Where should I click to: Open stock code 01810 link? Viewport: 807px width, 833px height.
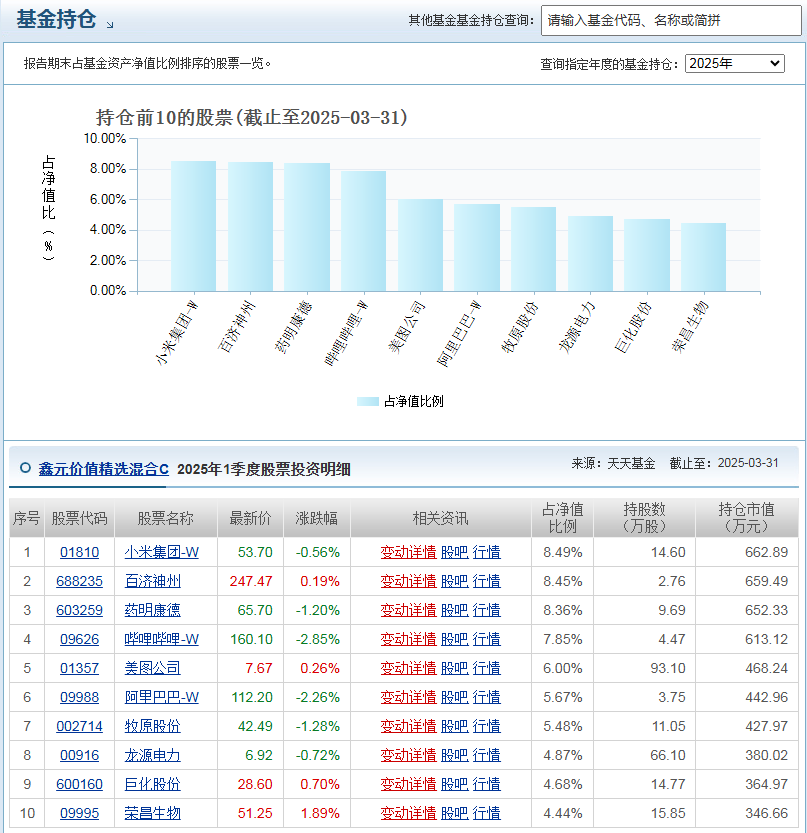point(80,552)
